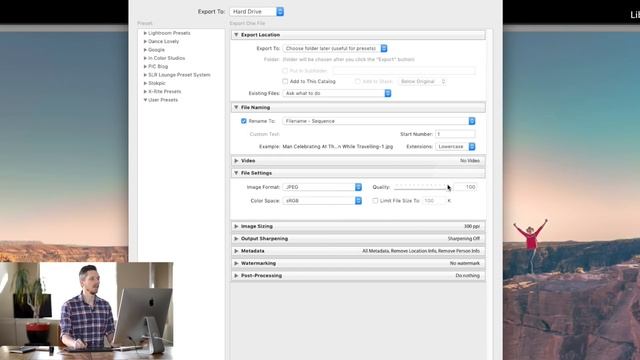
Task: Click the file size limit input field
Action: [433, 201]
